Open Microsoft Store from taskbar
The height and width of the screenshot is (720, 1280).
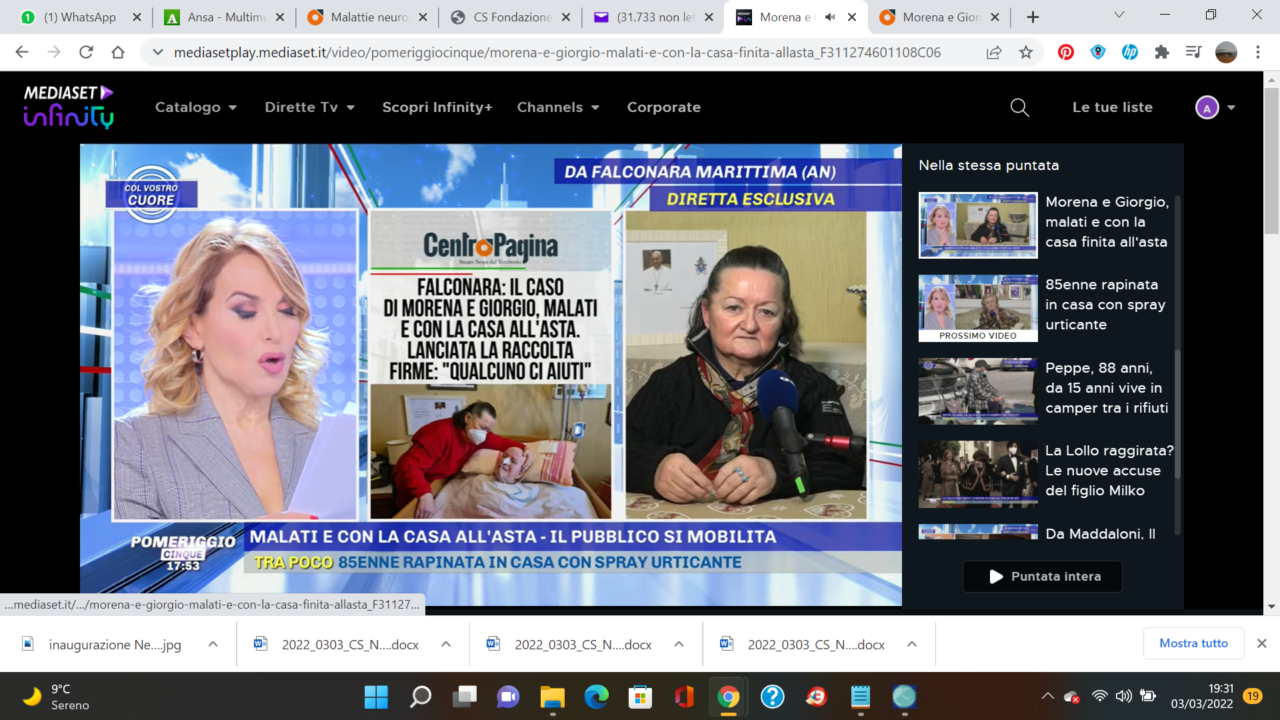(640, 696)
